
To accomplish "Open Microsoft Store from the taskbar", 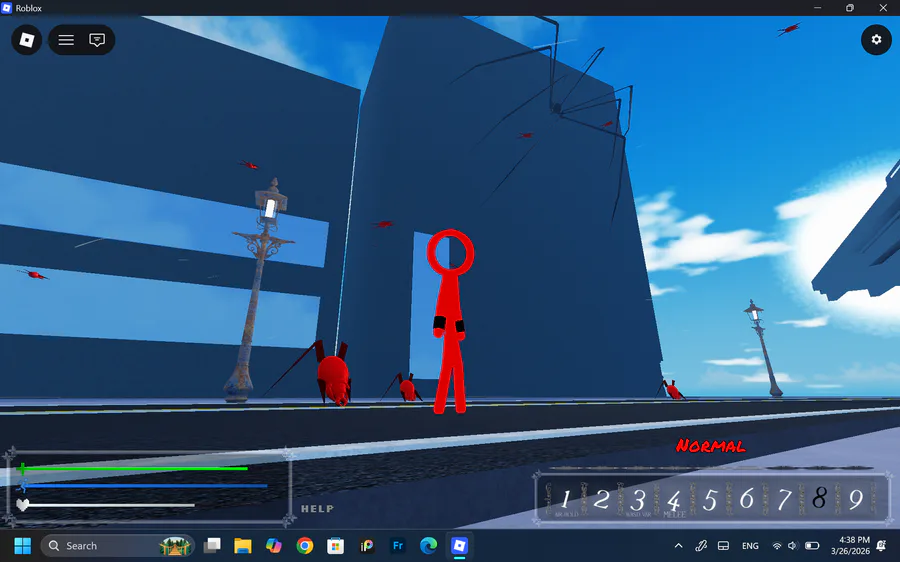I will (336, 545).
